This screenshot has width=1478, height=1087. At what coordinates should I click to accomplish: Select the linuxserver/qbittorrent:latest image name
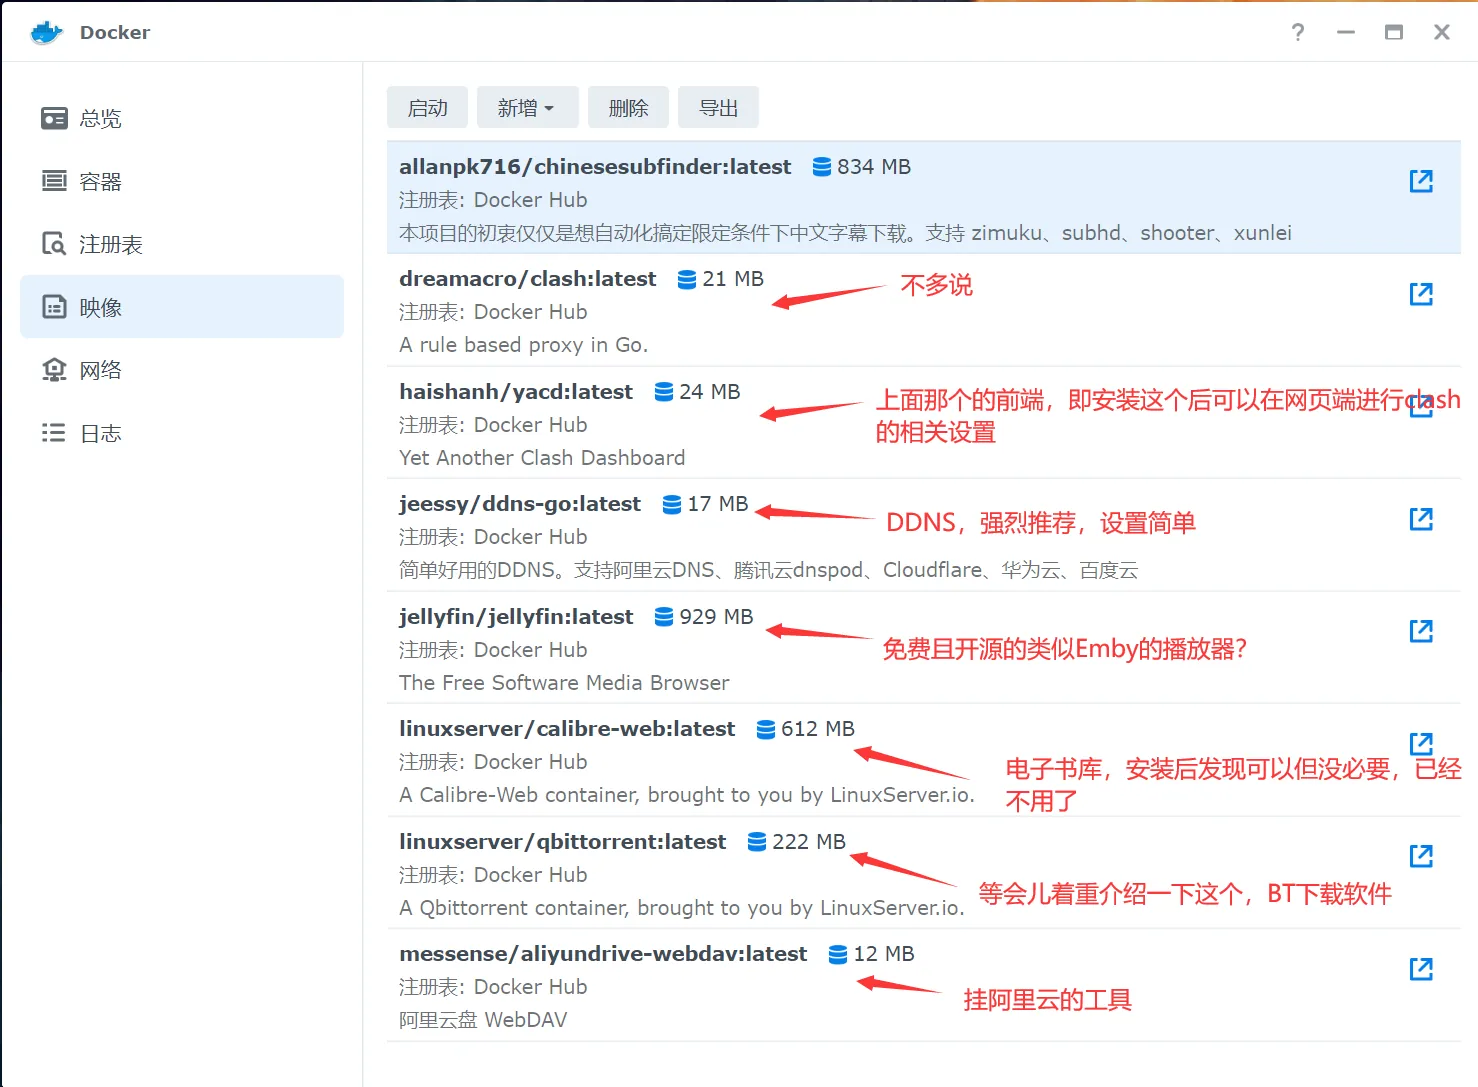click(x=563, y=842)
